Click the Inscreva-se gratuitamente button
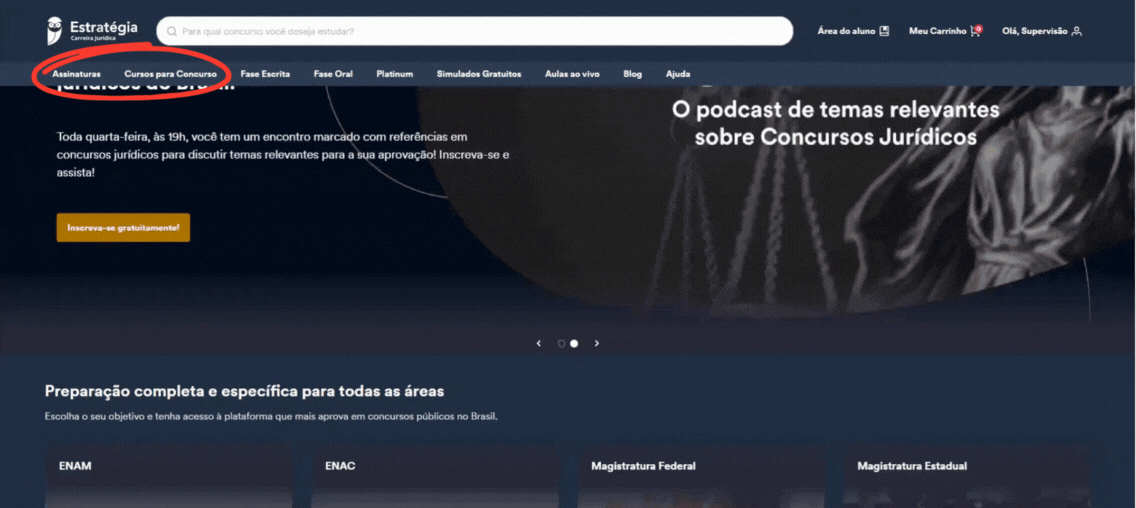This screenshot has width=1136, height=508. (x=123, y=228)
